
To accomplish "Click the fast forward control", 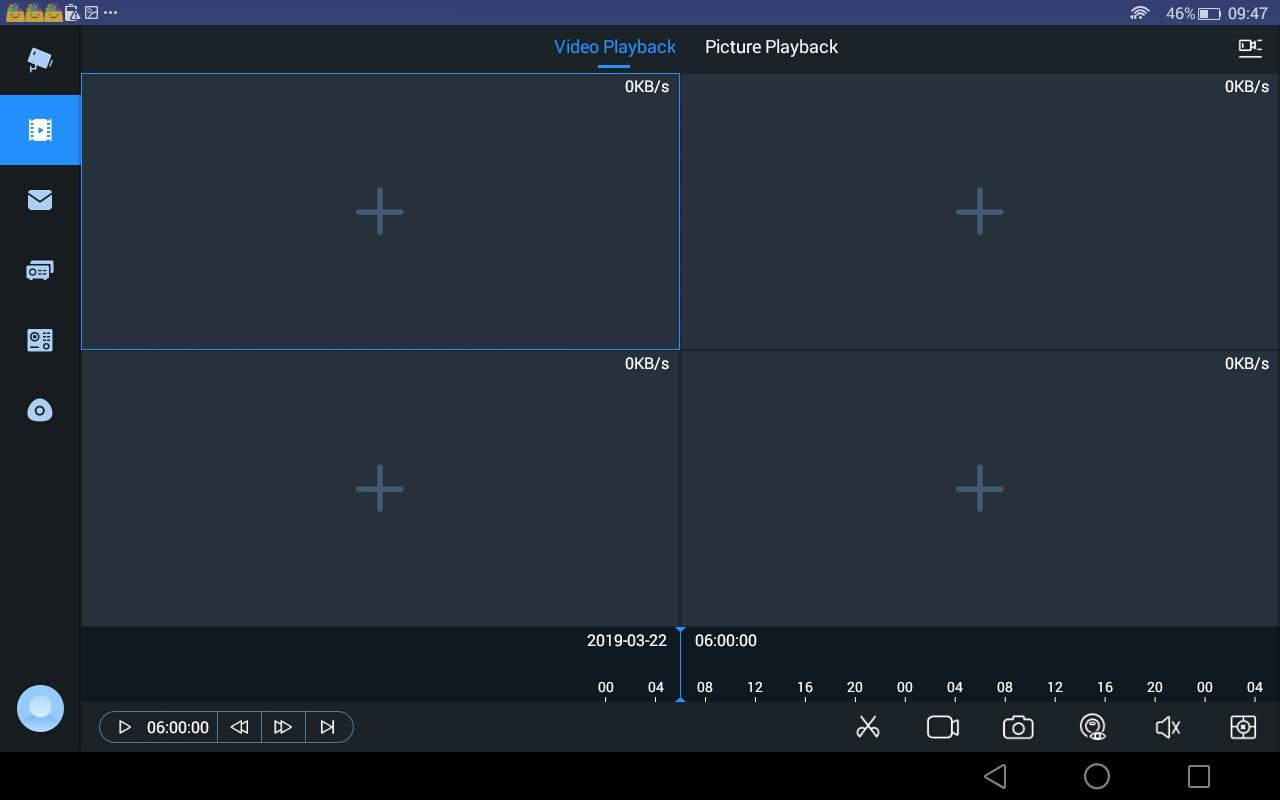I will pos(283,727).
